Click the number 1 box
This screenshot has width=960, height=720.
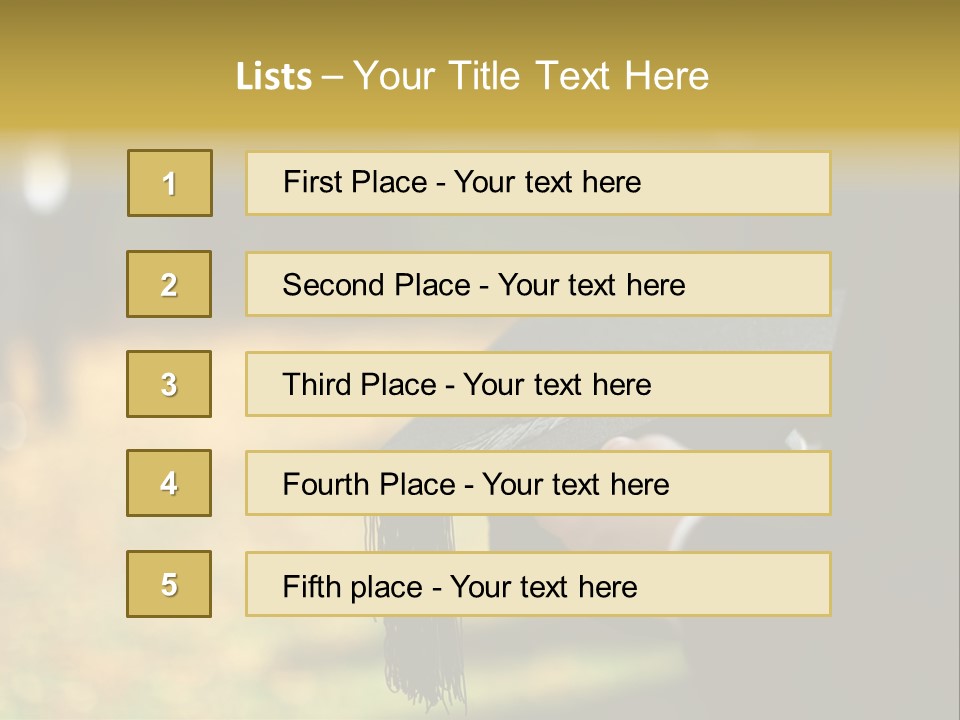(170, 183)
